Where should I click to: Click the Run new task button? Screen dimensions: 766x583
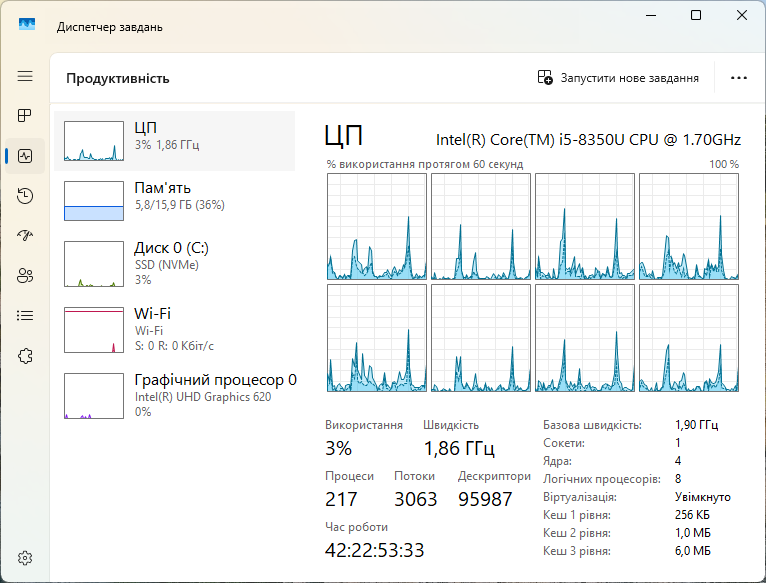pos(618,78)
